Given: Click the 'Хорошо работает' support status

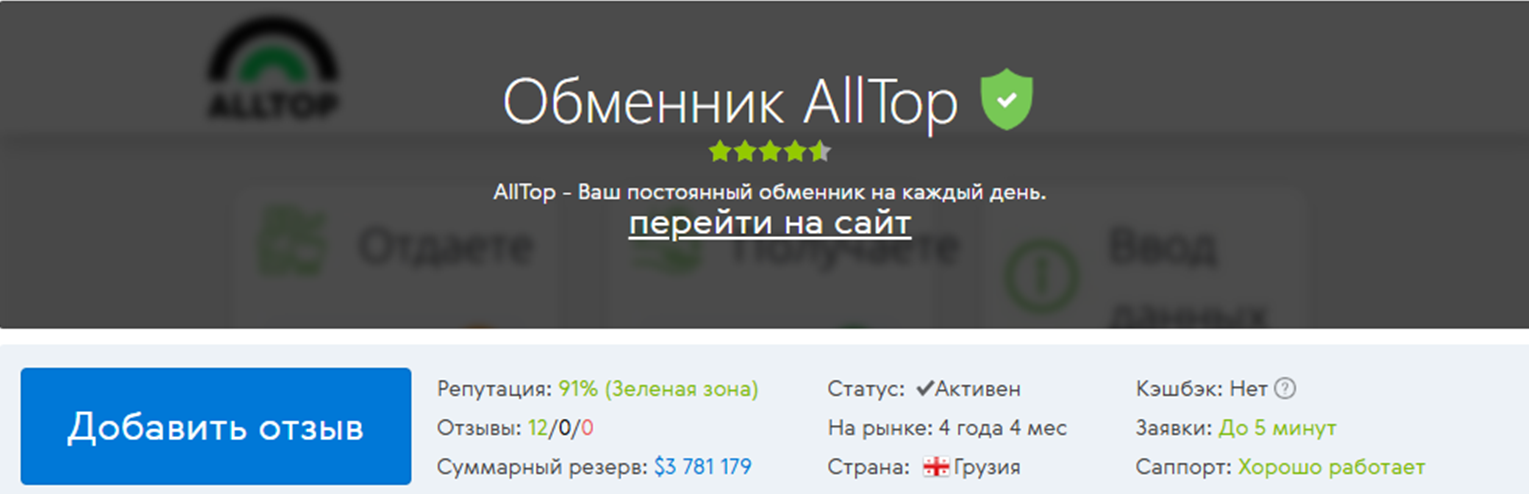Looking at the screenshot, I should (x=1332, y=467).
